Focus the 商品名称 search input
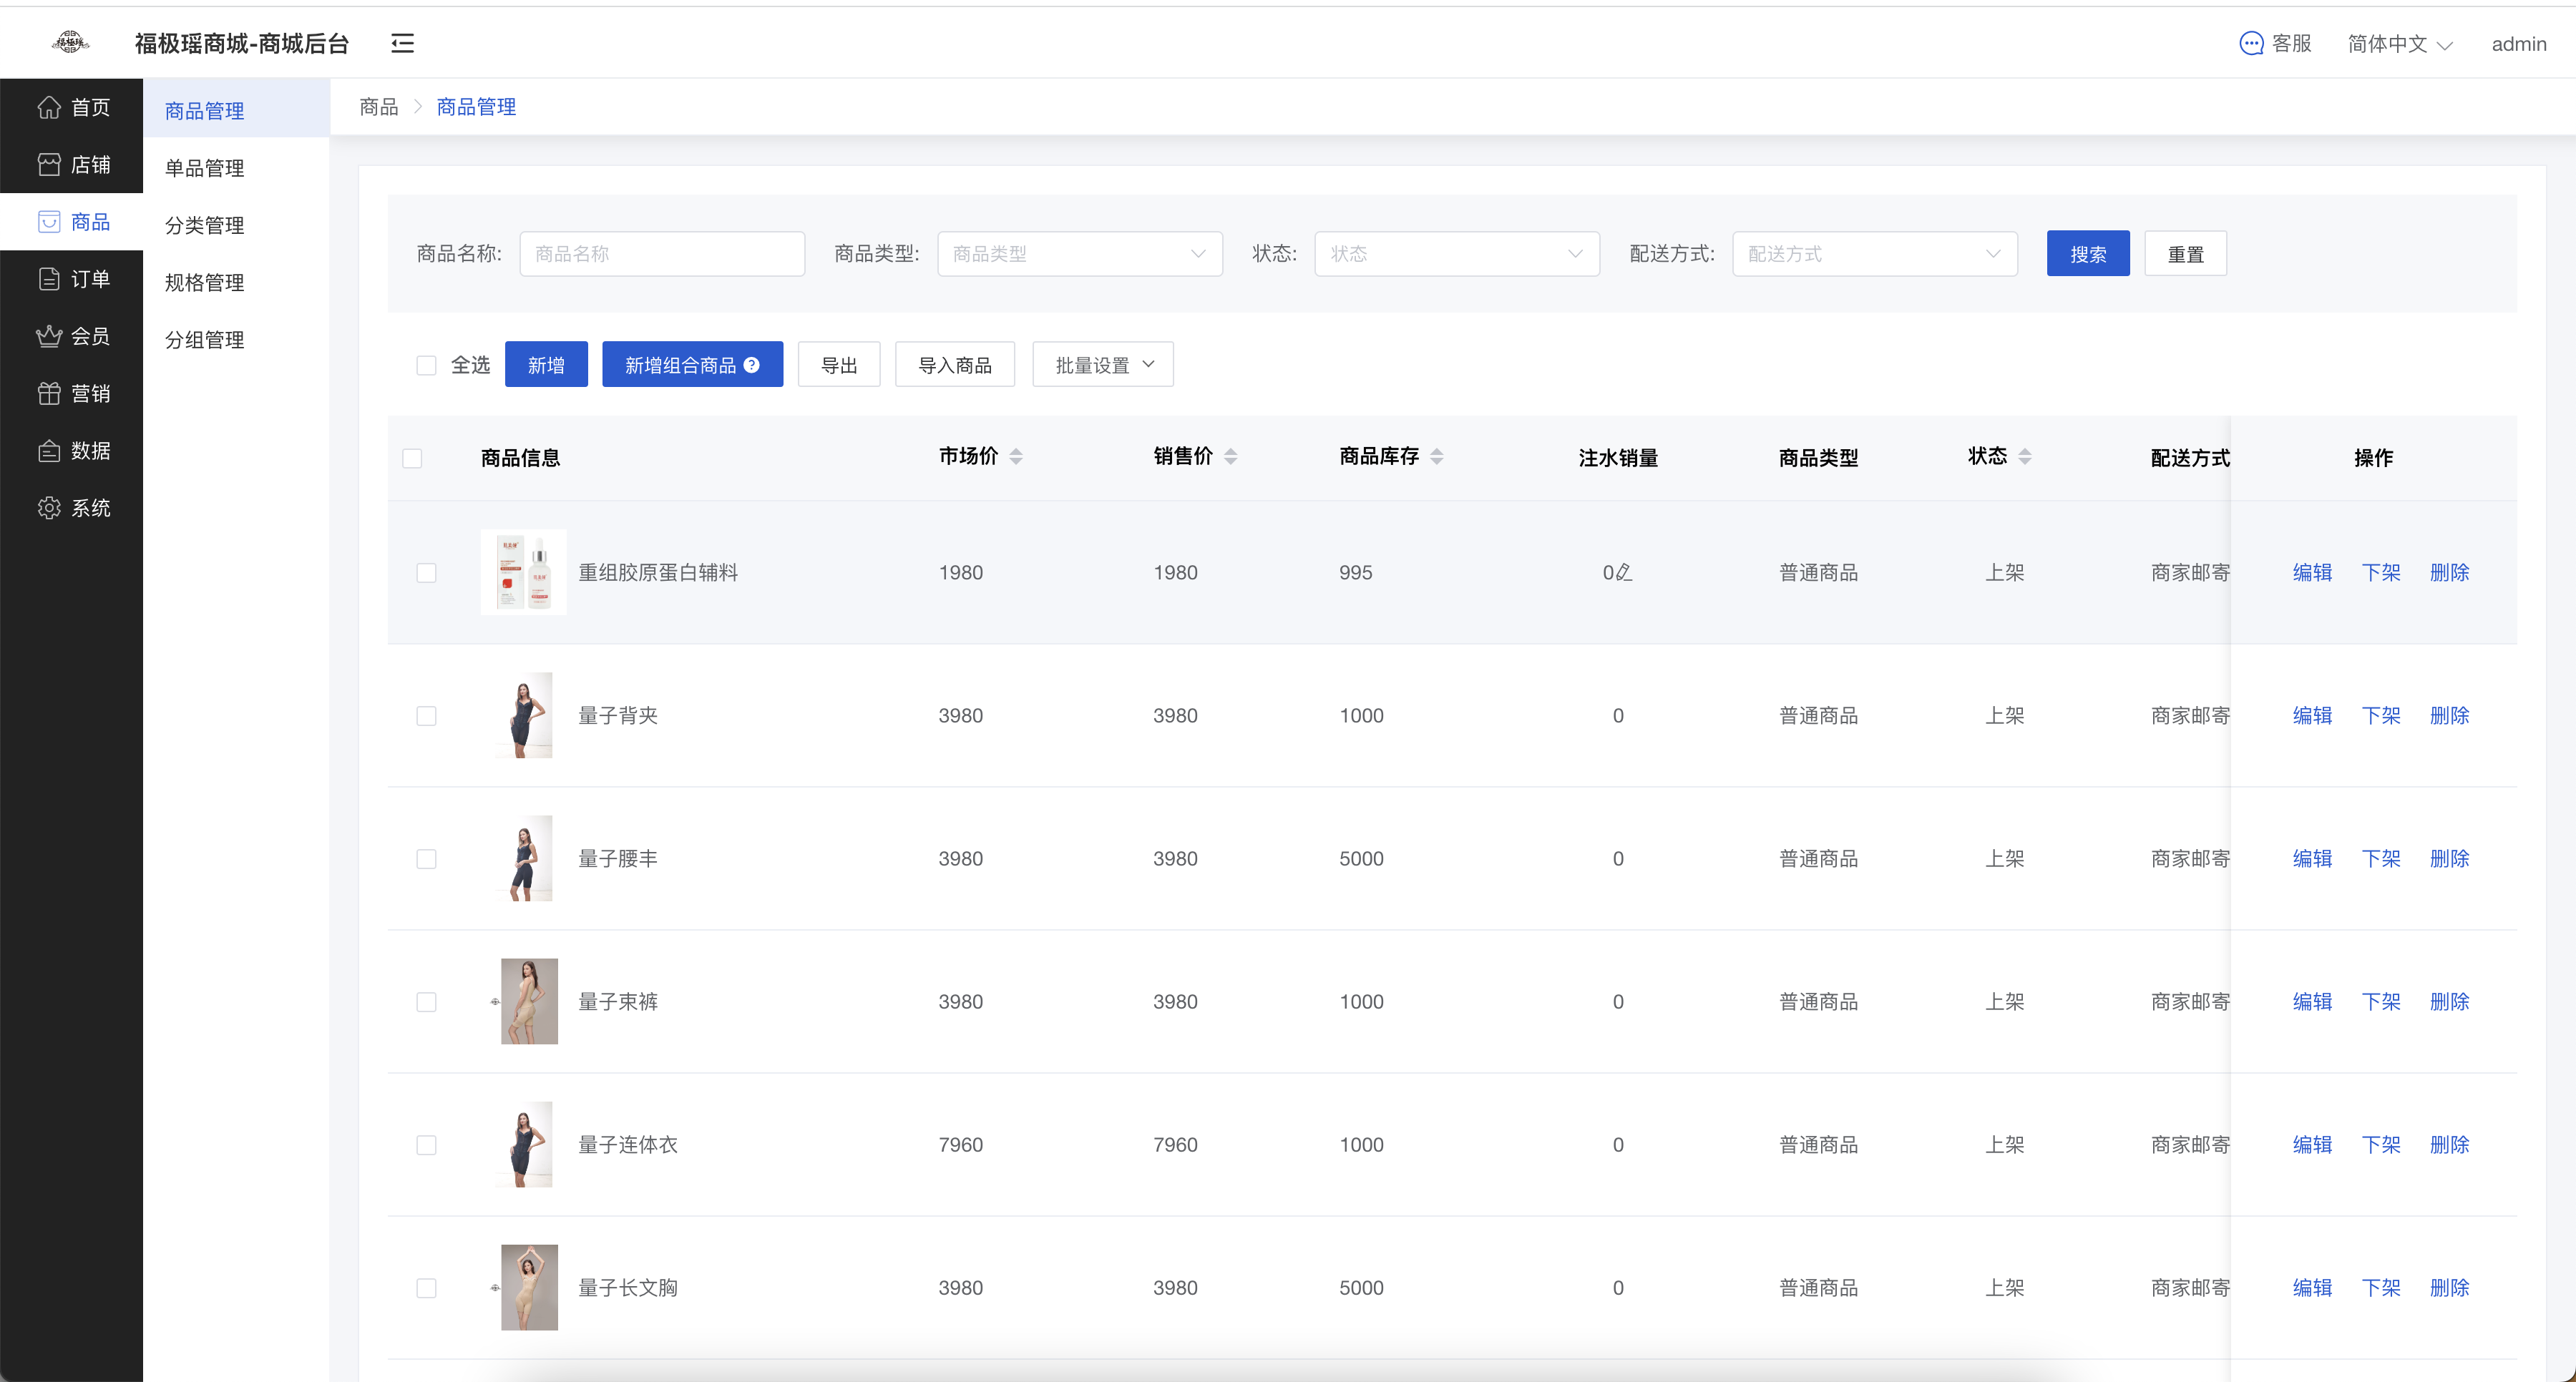 pyautogui.click(x=662, y=254)
